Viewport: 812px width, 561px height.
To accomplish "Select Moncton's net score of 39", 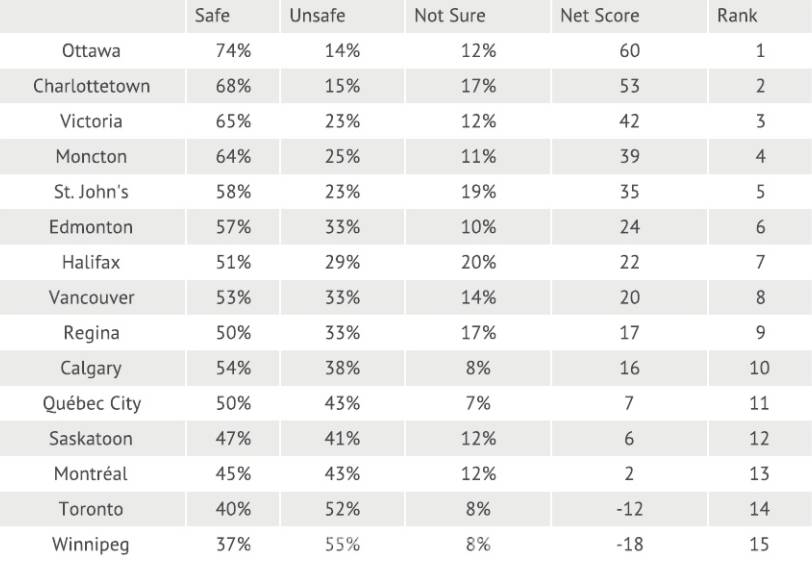I will click(x=629, y=157).
